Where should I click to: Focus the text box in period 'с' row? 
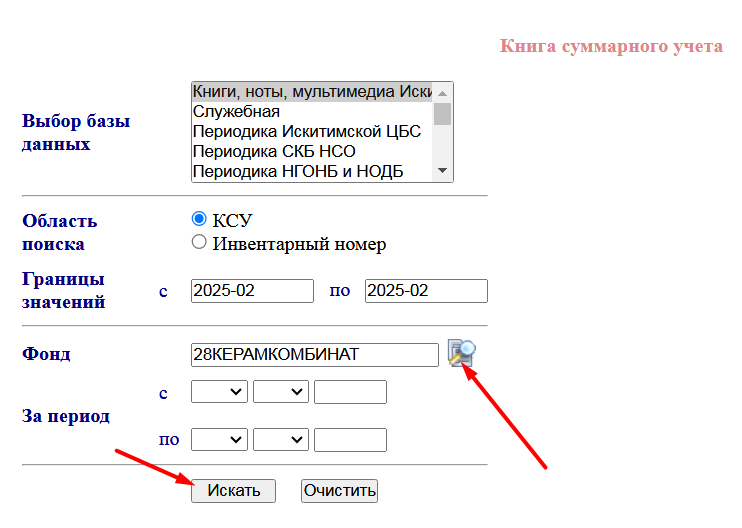click(350, 392)
